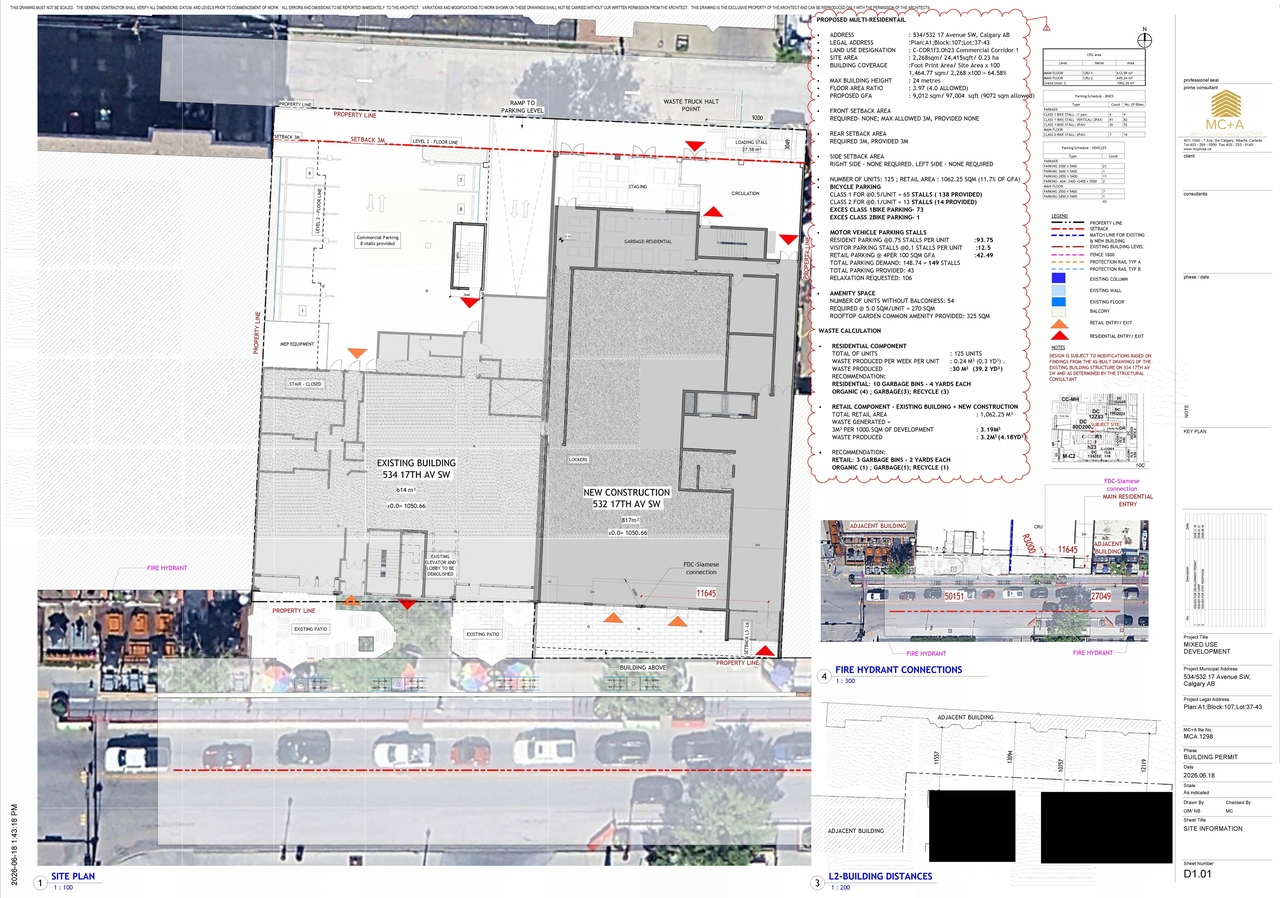The height and width of the screenshot is (898, 1280).
Task: Click the R3000 radius dimension
Action: (1028, 546)
